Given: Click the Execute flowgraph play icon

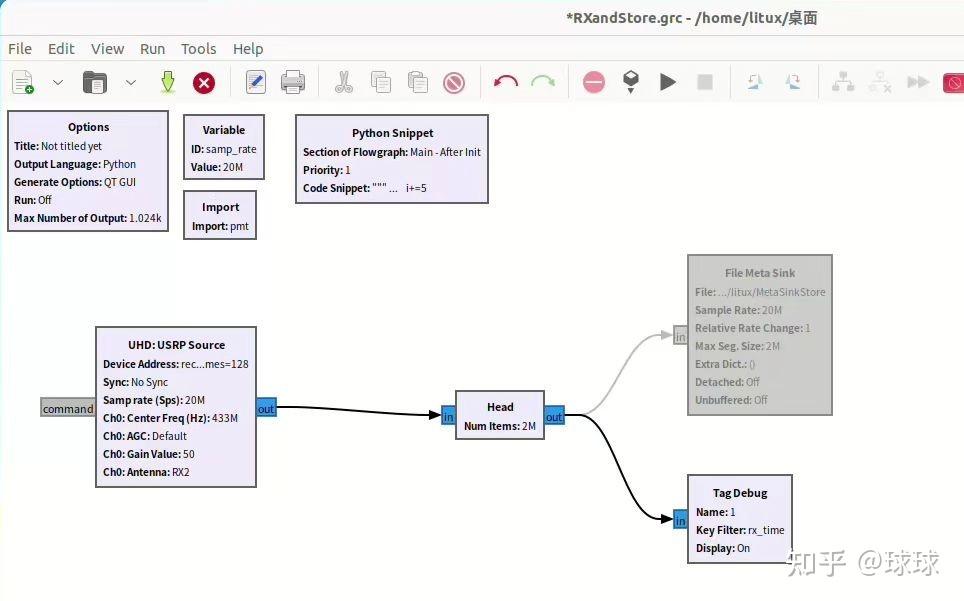Looking at the screenshot, I should pos(667,82).
